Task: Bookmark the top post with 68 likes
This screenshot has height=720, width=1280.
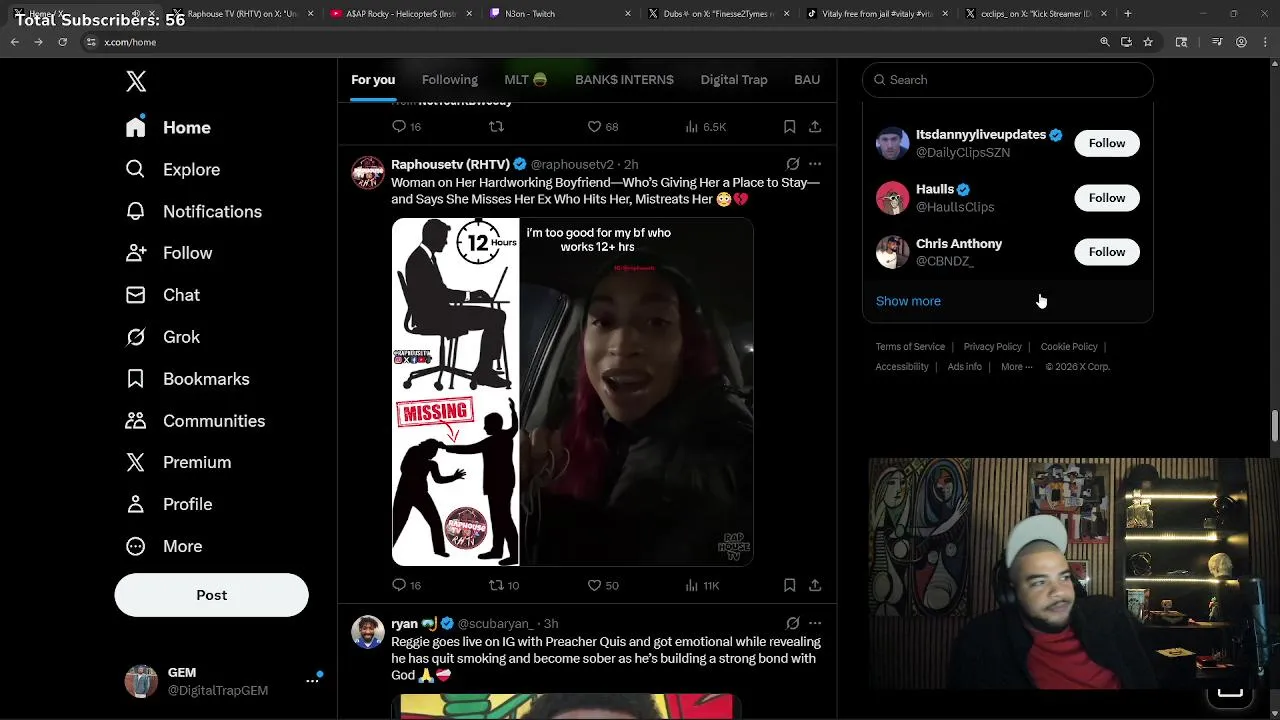Action: 789,127
